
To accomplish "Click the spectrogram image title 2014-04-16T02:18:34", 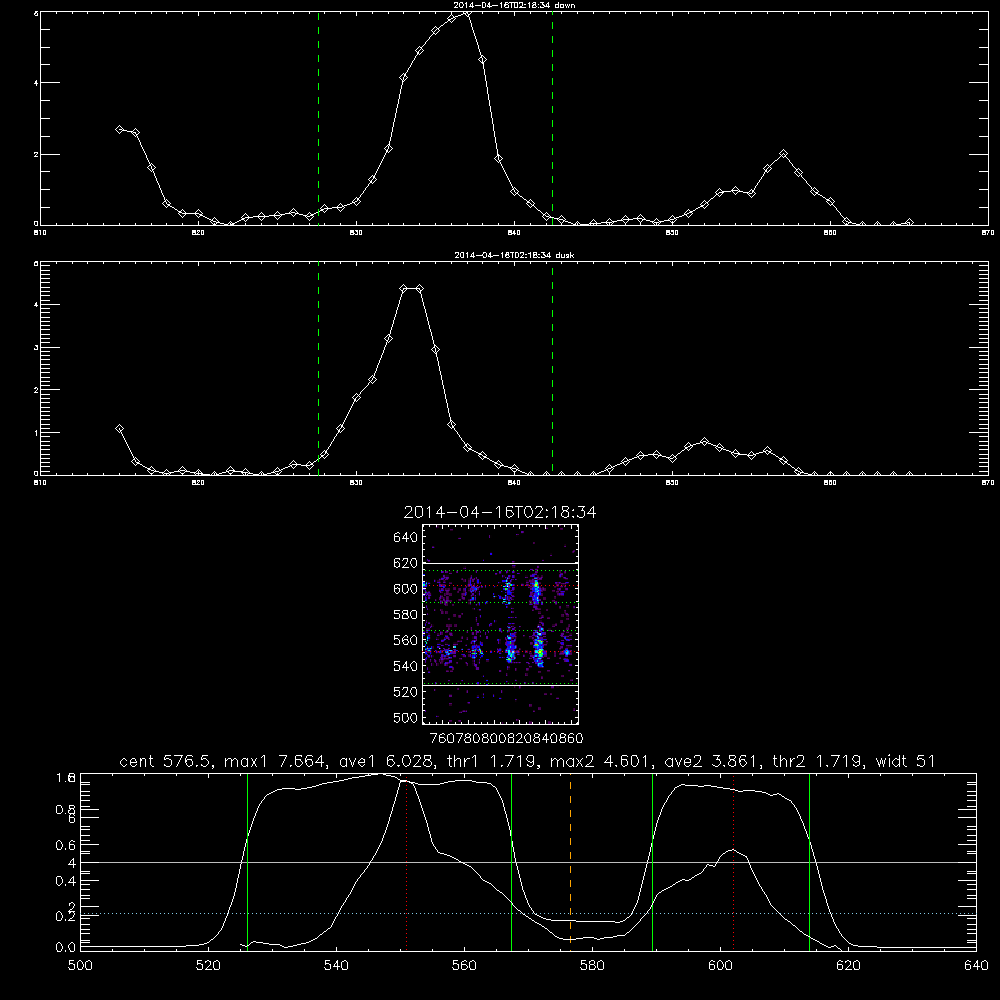I will coord(500,512).
